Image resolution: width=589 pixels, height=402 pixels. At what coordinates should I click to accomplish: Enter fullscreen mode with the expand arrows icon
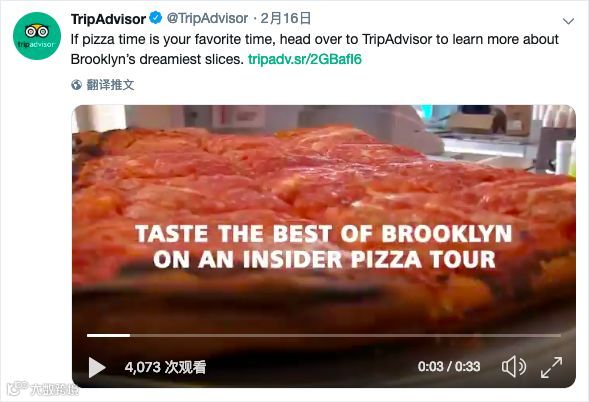551,367
